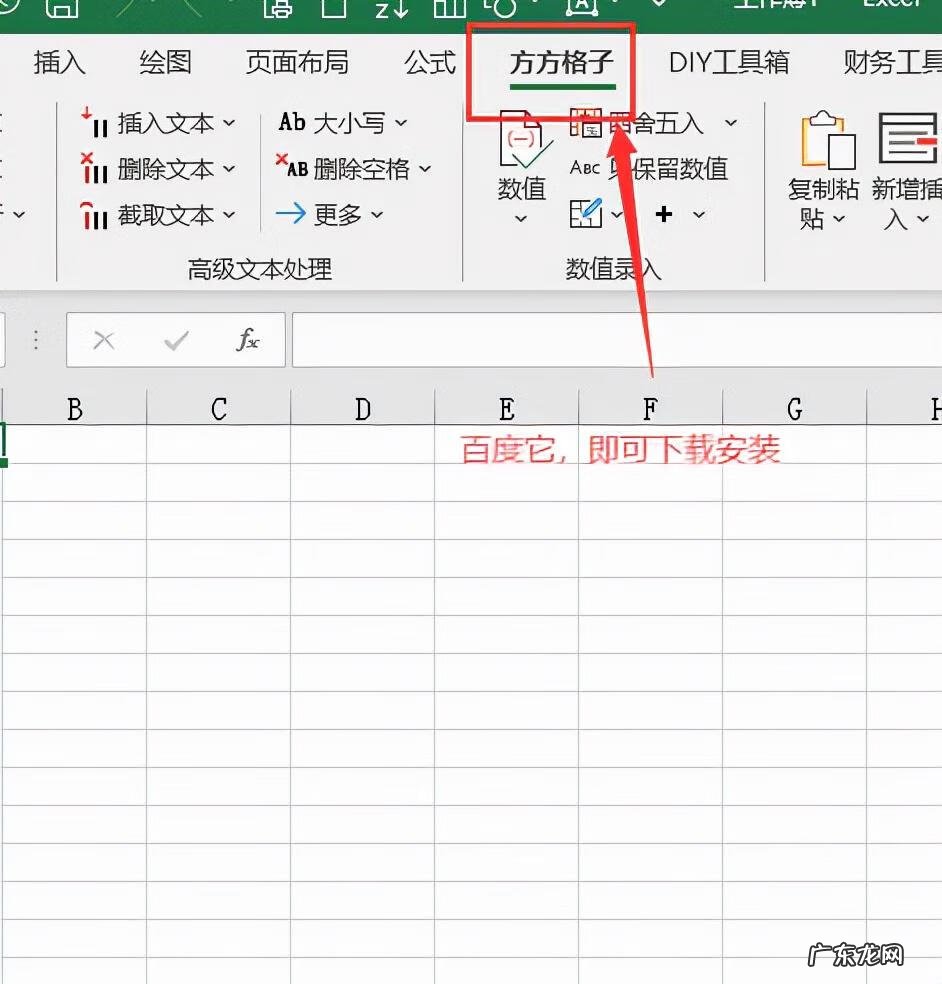The width and height of the screenshot is (942, 984).
Task: Click the 复制粘贴 clipboard icon
Action: point(827,141)
